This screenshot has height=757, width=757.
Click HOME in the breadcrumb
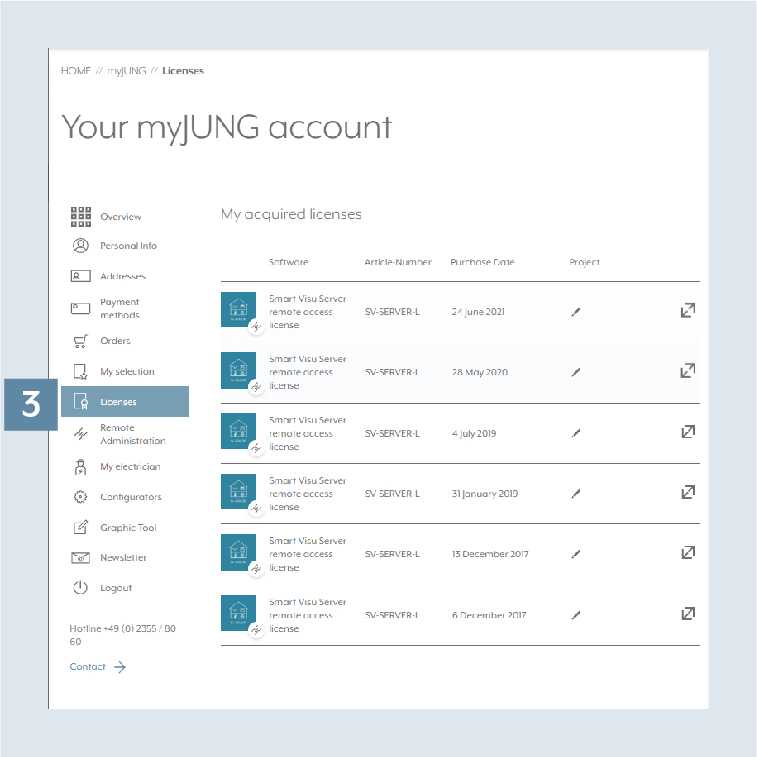(76, 71)
